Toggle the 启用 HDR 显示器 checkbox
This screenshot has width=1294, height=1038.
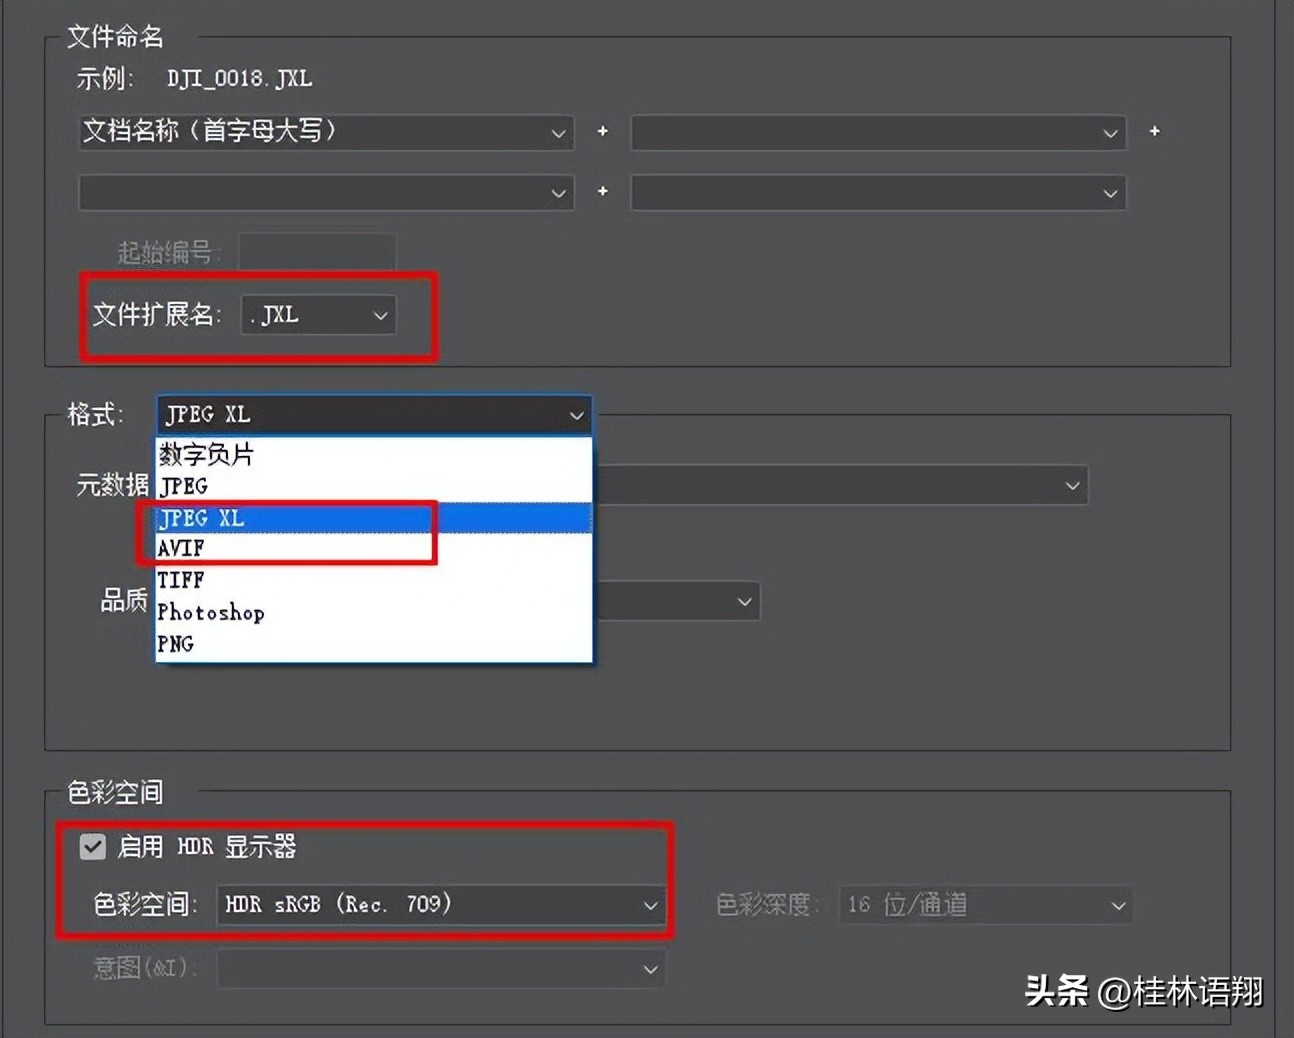(93, 847)
